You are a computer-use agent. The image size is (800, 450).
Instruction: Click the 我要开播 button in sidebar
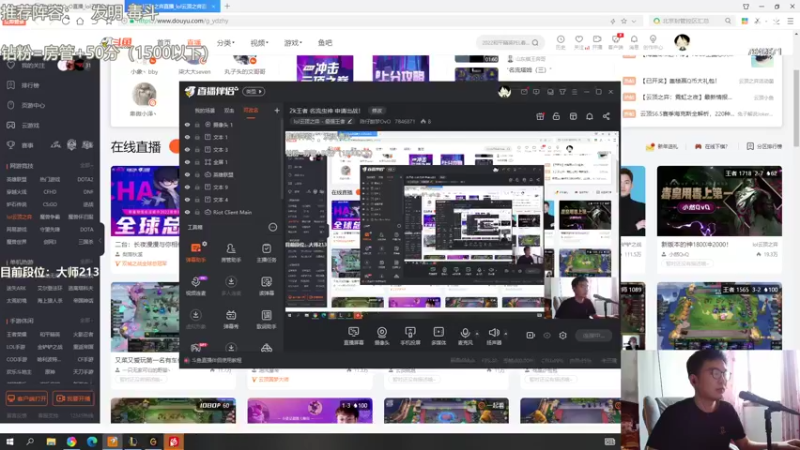73,398
